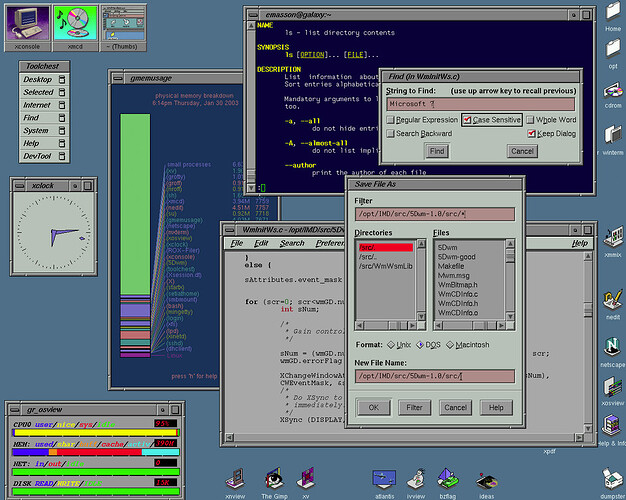Launch the xnview desktop icon
This screenshot has height=500, width=626.
234,478
